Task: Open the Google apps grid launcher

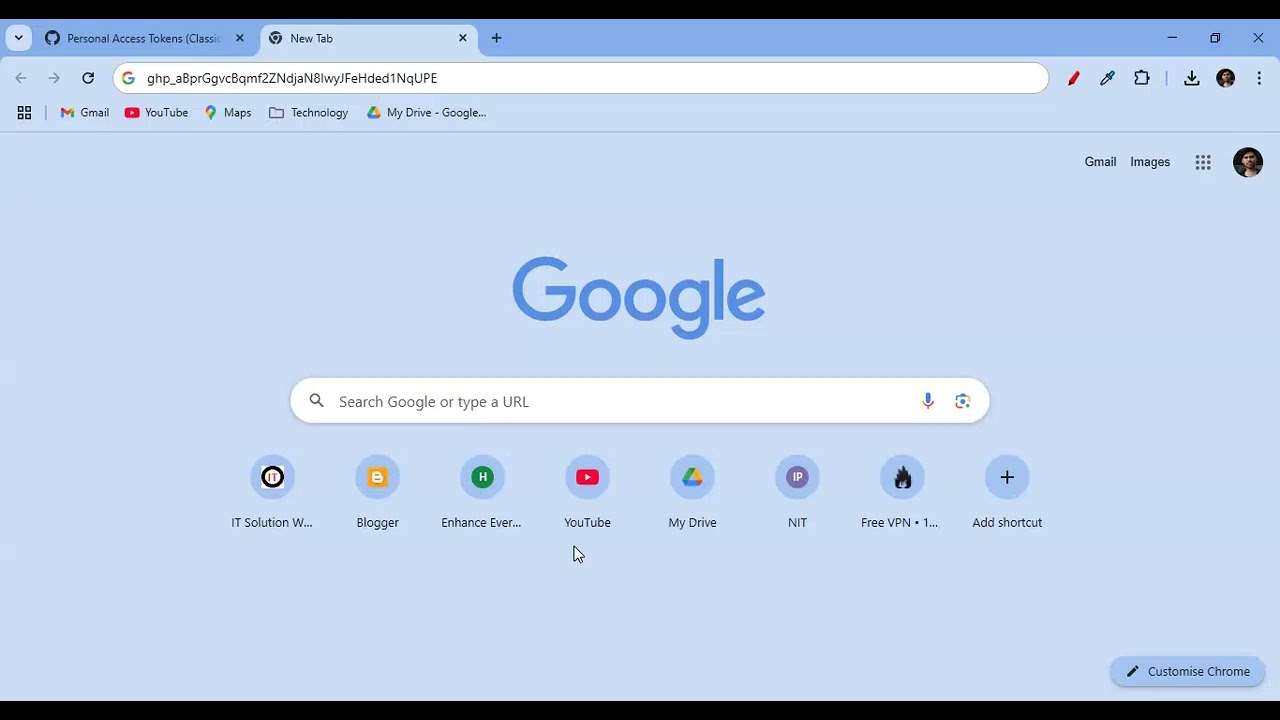Action: click(1203, 162)
